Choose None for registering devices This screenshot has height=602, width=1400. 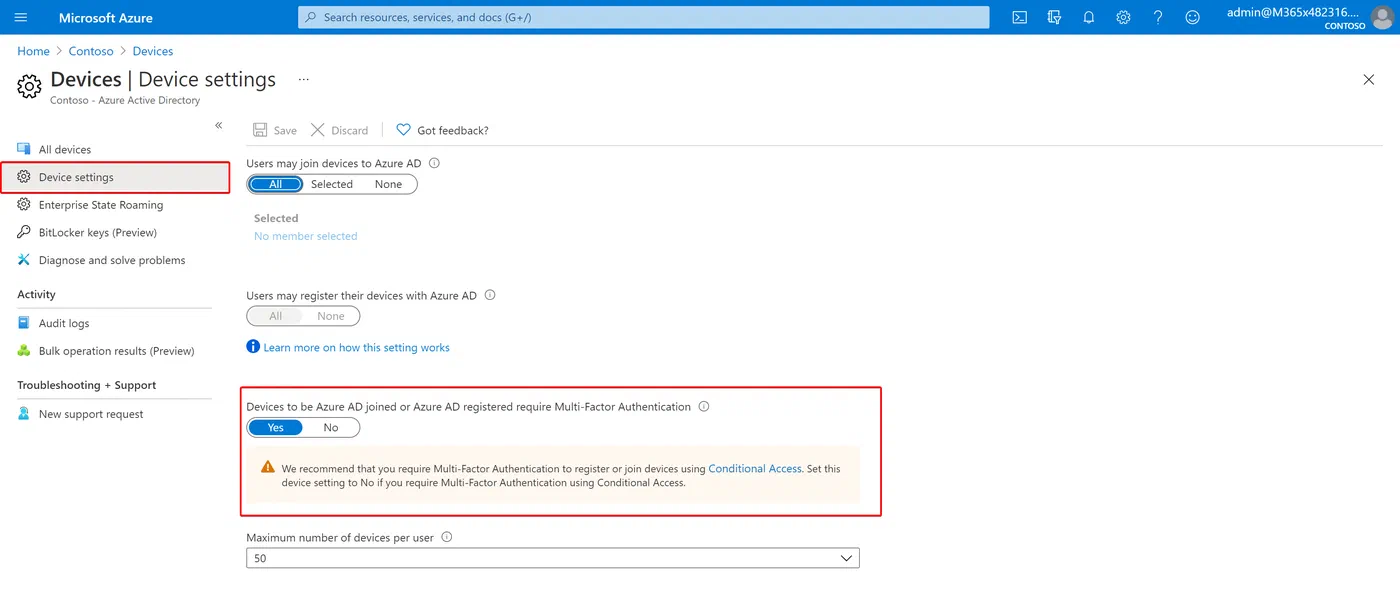[331, 316]
